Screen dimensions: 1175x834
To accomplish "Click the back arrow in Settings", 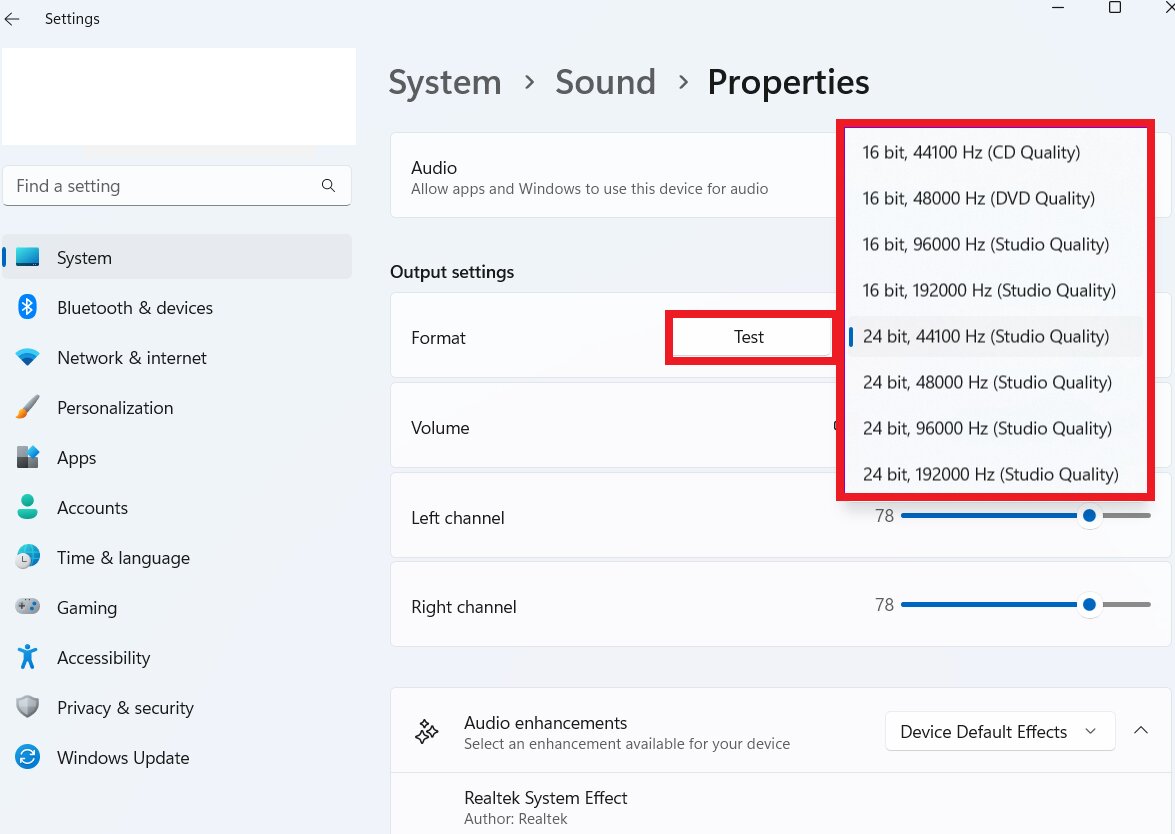I will coord(12,18).
